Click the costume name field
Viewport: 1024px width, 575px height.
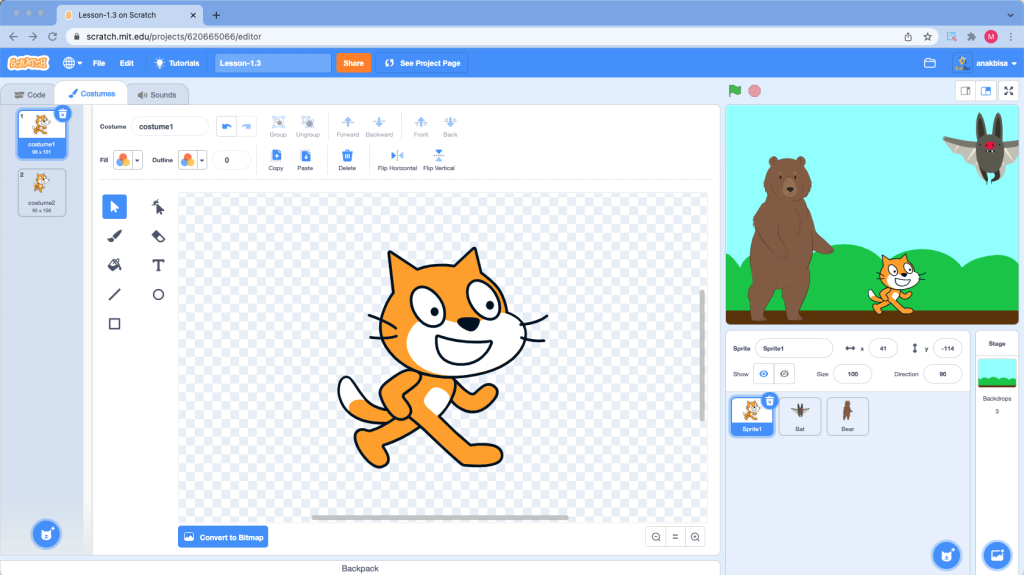170,126
